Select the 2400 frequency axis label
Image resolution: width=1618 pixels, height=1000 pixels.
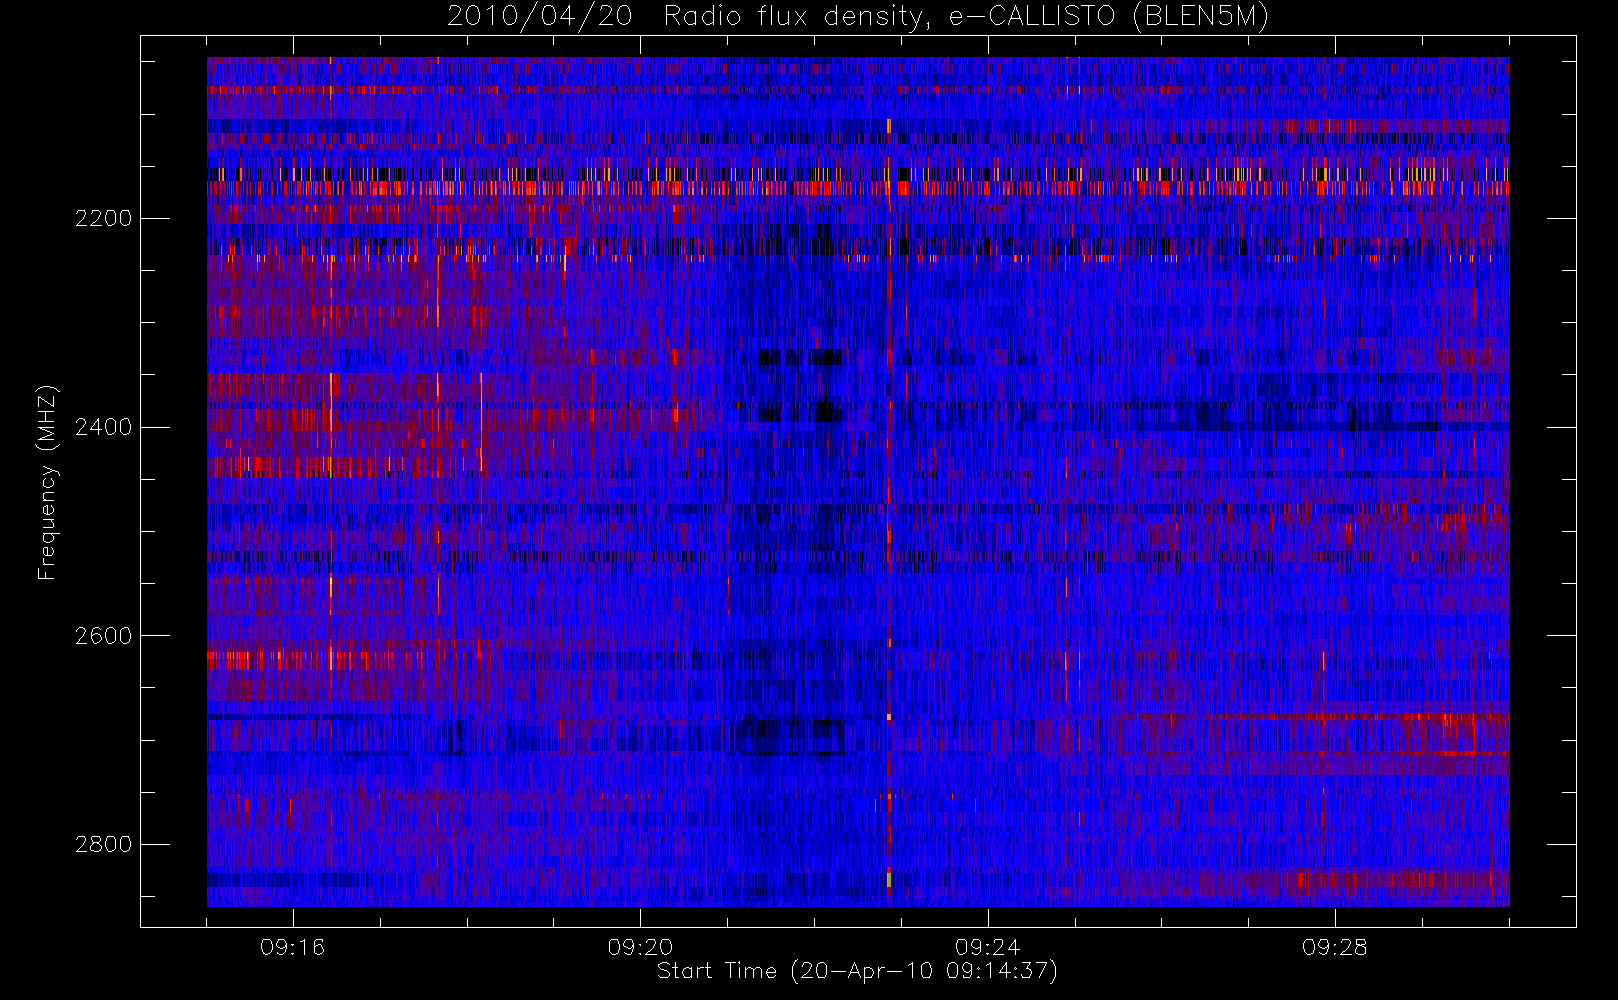pos(103,427)
